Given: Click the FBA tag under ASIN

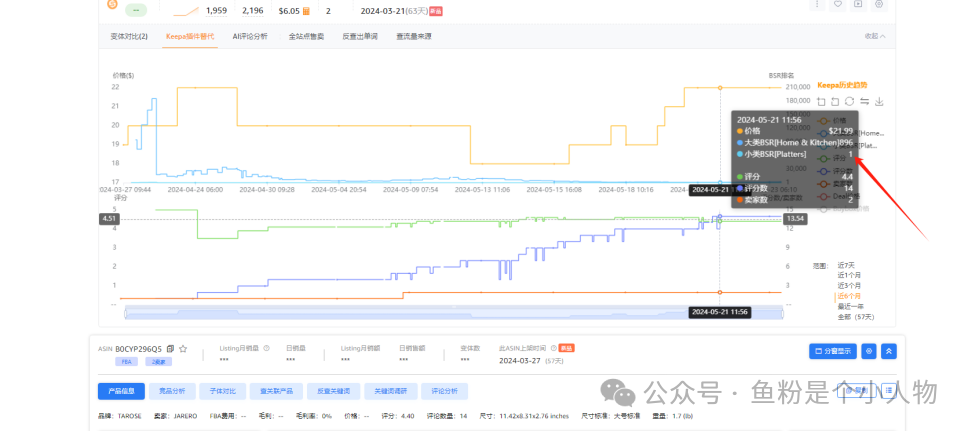Looking at the screenshot, I should 127,362.
